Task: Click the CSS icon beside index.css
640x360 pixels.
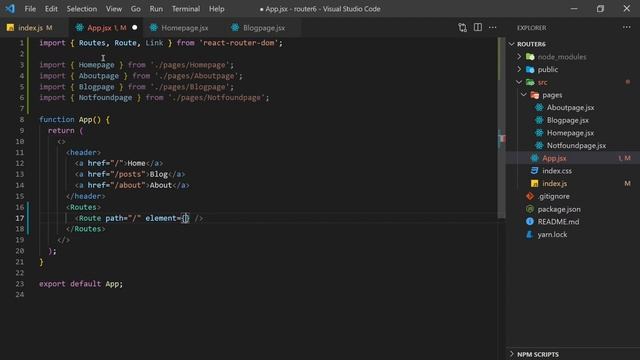Action: coord(534,171)
